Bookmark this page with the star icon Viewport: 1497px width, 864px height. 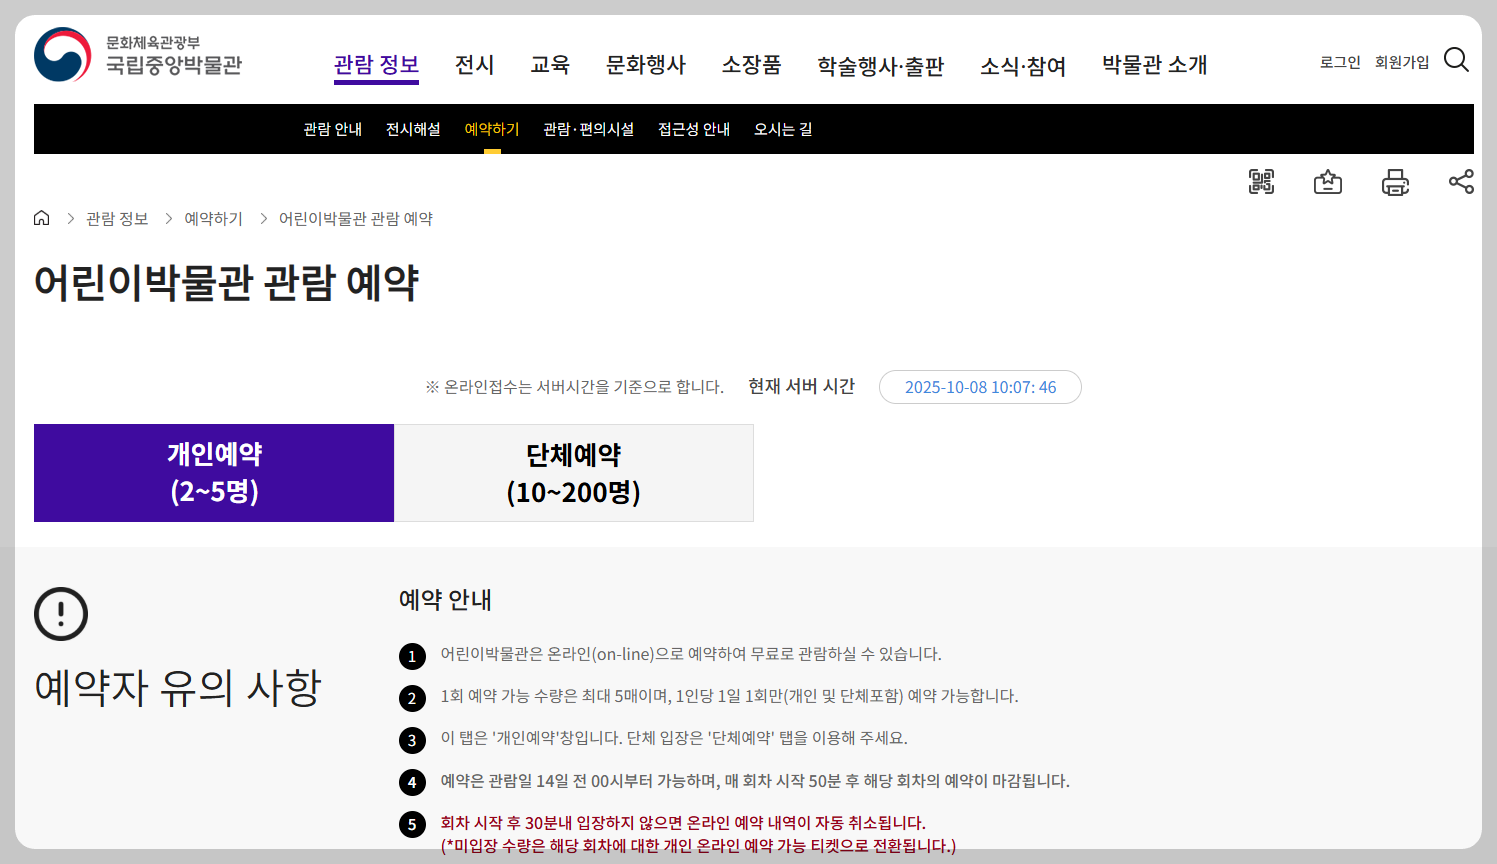pos(1327,181)
